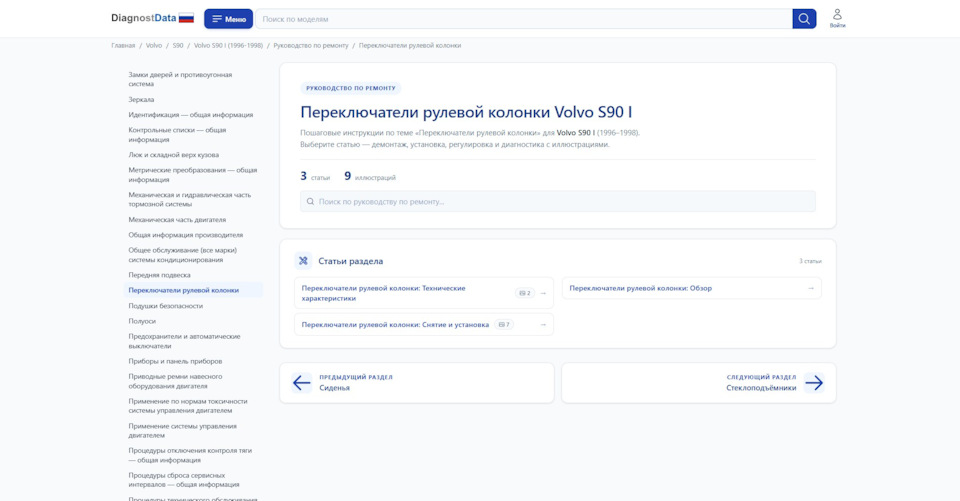960x501 pixels.
Task: Open Руководство по ремонту breadcrumb
Action: click(310, 45)
